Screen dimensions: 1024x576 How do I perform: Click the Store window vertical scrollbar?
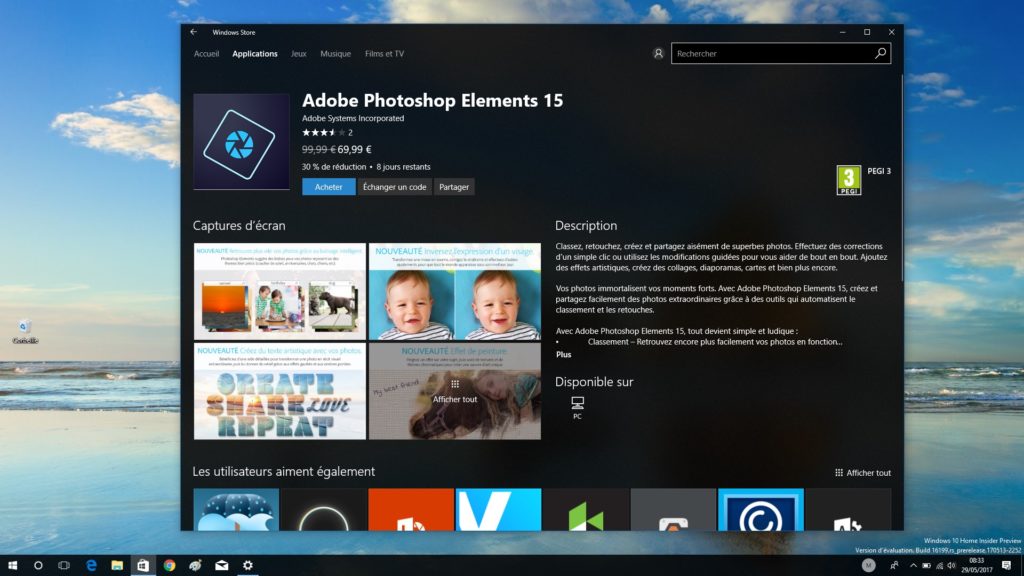click(902, 178)
